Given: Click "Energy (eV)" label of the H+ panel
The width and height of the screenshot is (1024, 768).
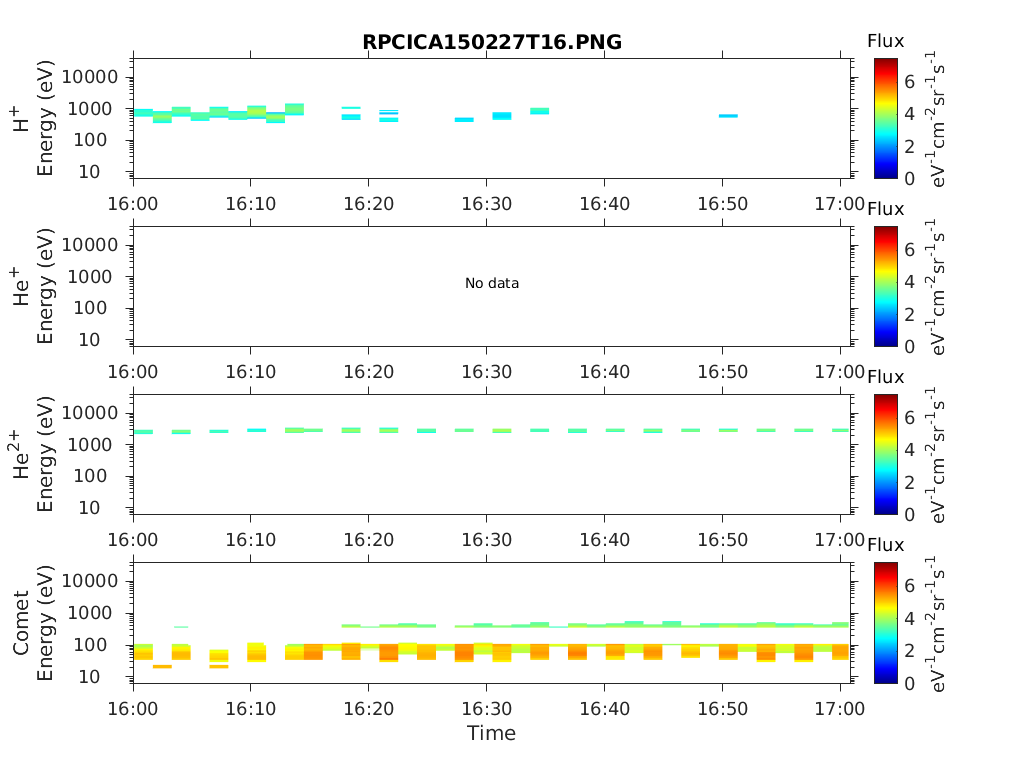Looking at the screenshot, I should click(44, 118).
